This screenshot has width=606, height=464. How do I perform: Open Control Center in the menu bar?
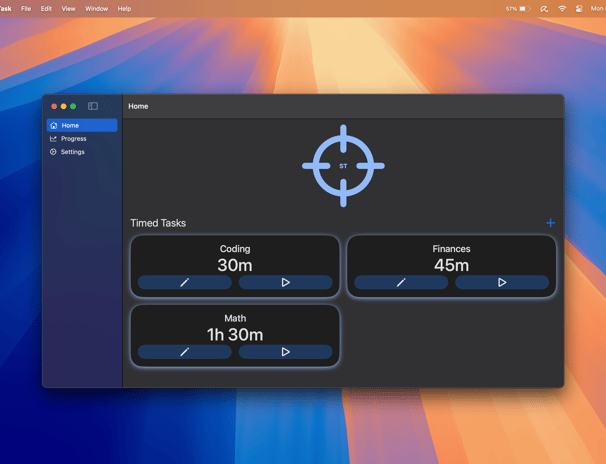pos(579,8)
